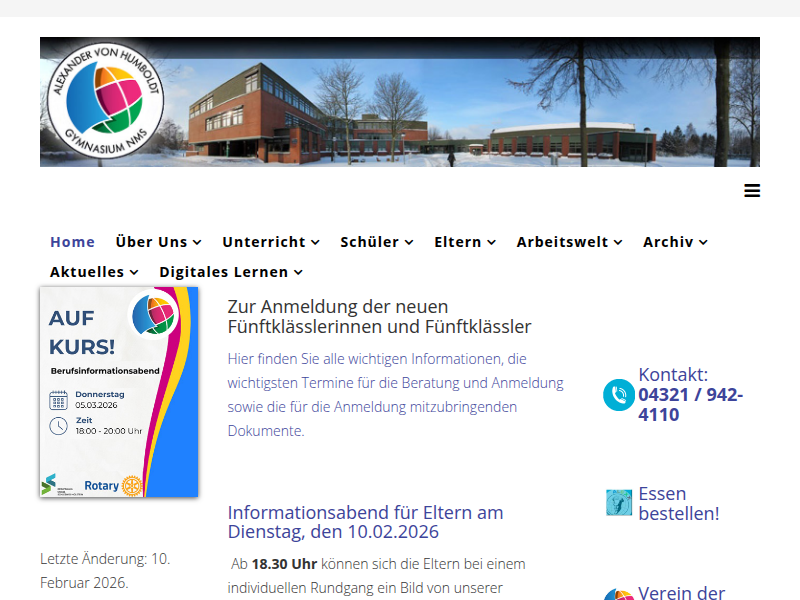The height and width of the screenshot is (600, 800).
Task: Follow the Essen bestellen! link
Action: (678, 503)
